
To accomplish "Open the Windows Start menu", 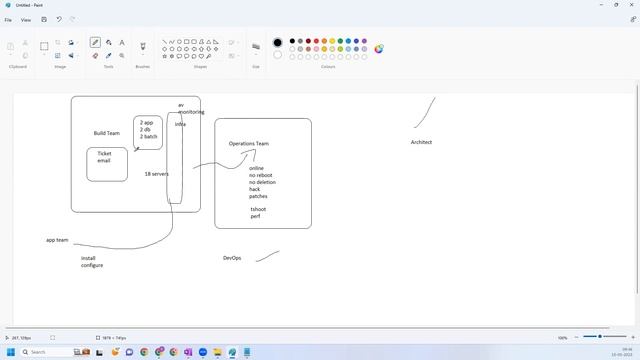I will pyautogui.click(x=11, y=352).
